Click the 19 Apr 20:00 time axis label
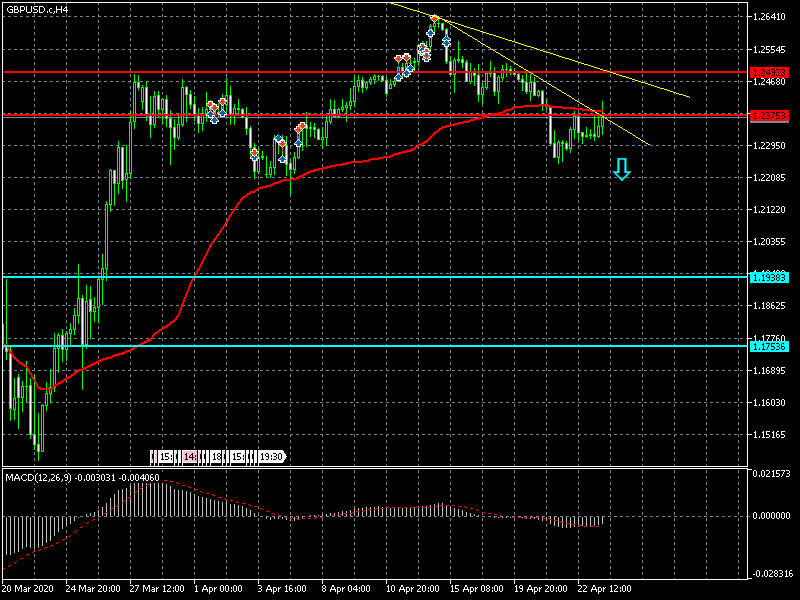The height and width of the screenshot is (600, 800). [541, 588]
